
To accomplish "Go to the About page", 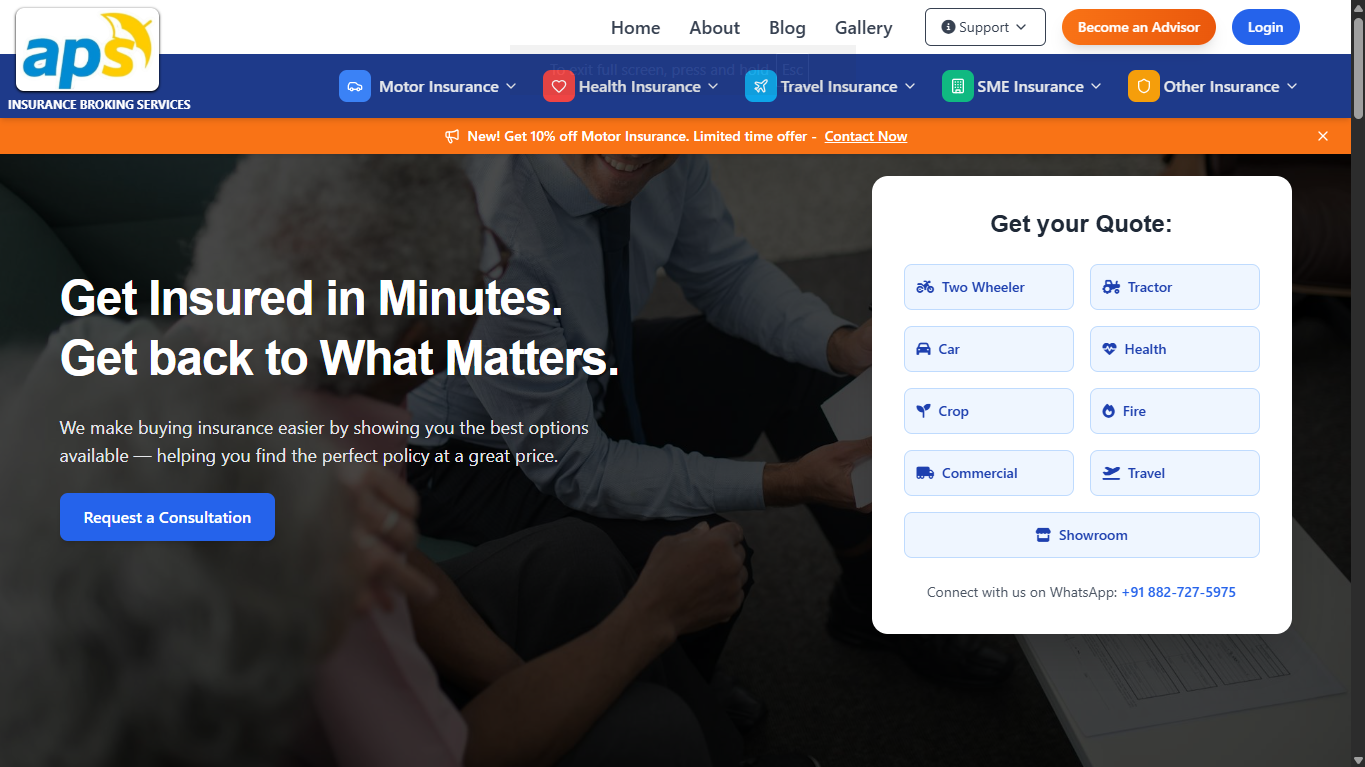I will tap(714, 27).
